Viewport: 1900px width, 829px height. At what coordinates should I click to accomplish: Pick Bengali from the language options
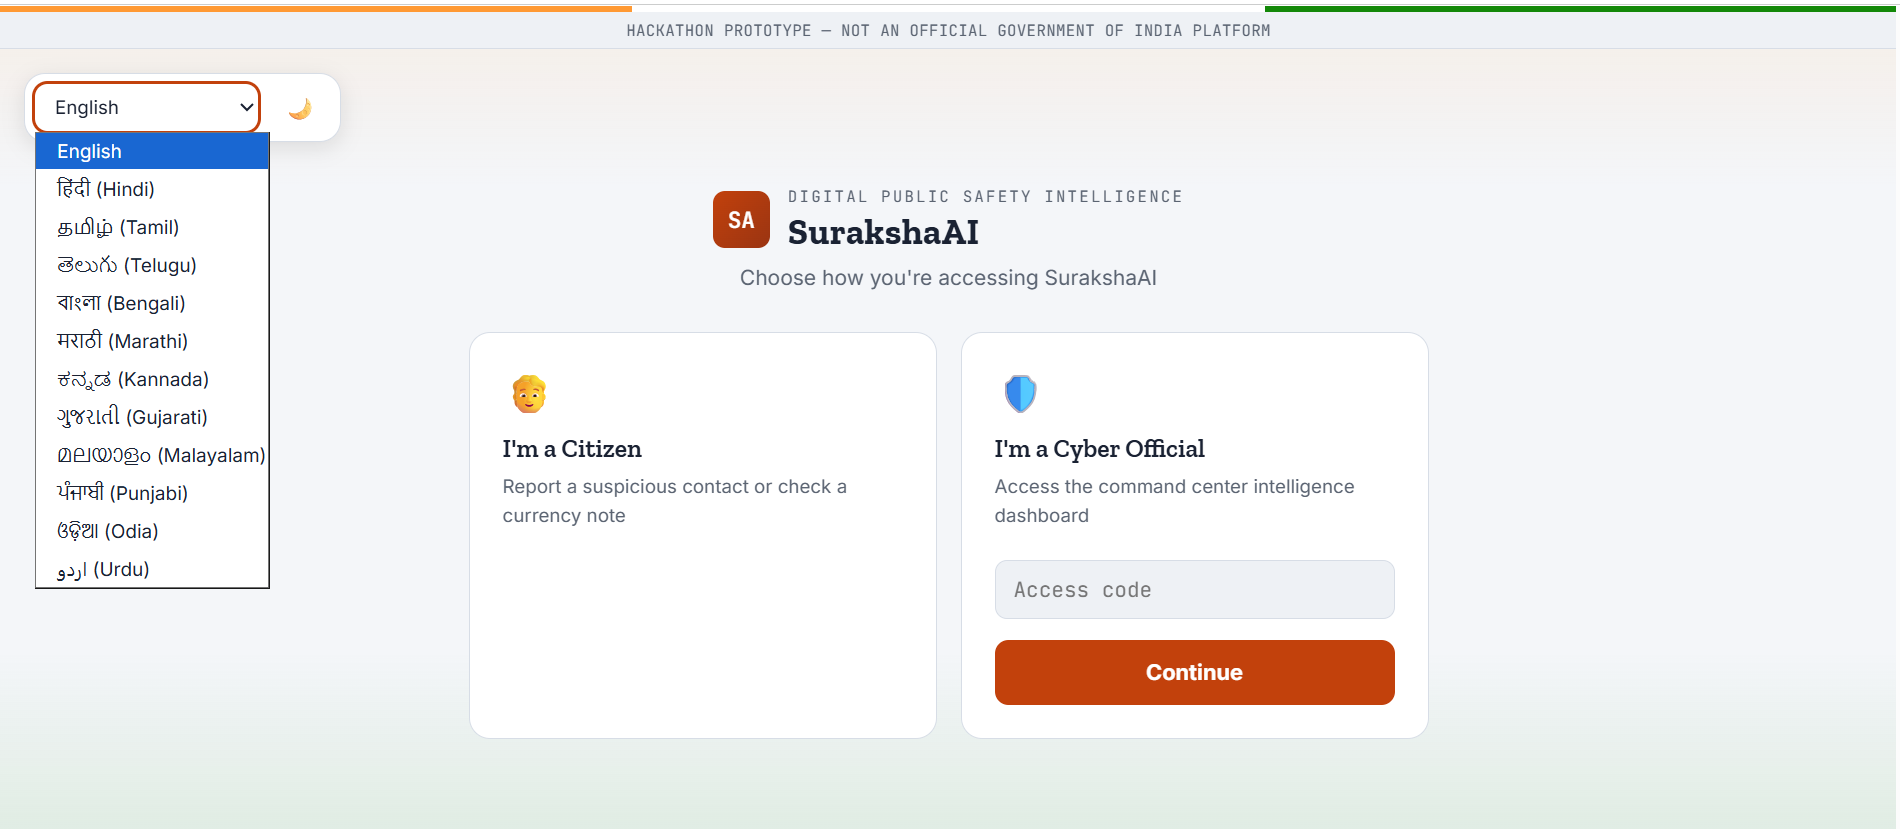coord(152,303)
